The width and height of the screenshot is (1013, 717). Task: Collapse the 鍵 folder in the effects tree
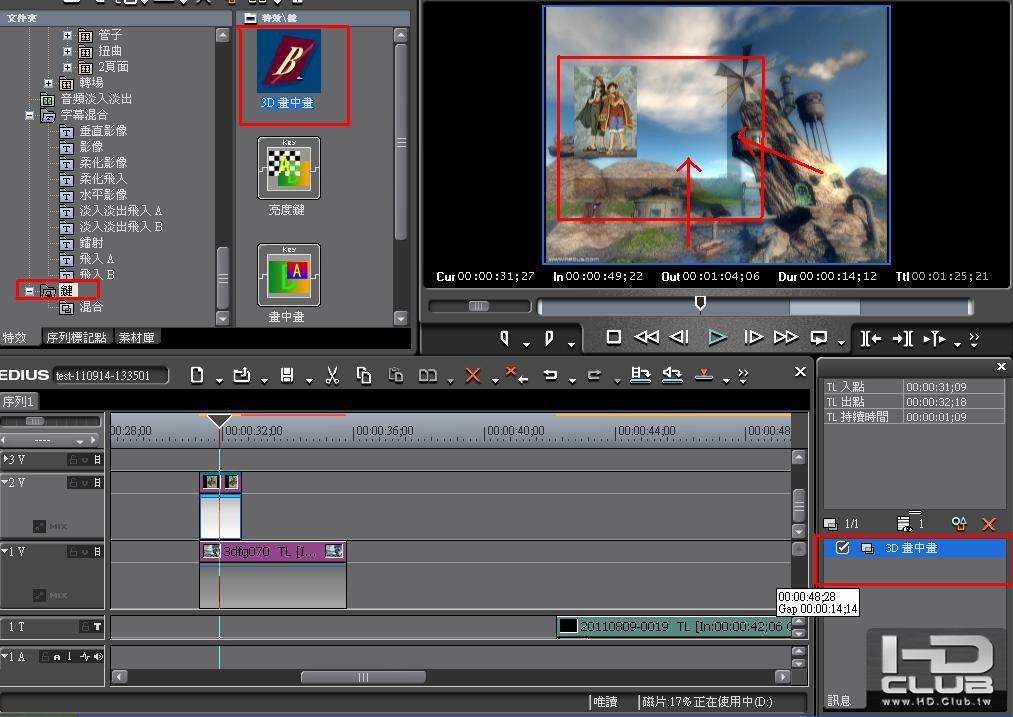click(29, 291)
